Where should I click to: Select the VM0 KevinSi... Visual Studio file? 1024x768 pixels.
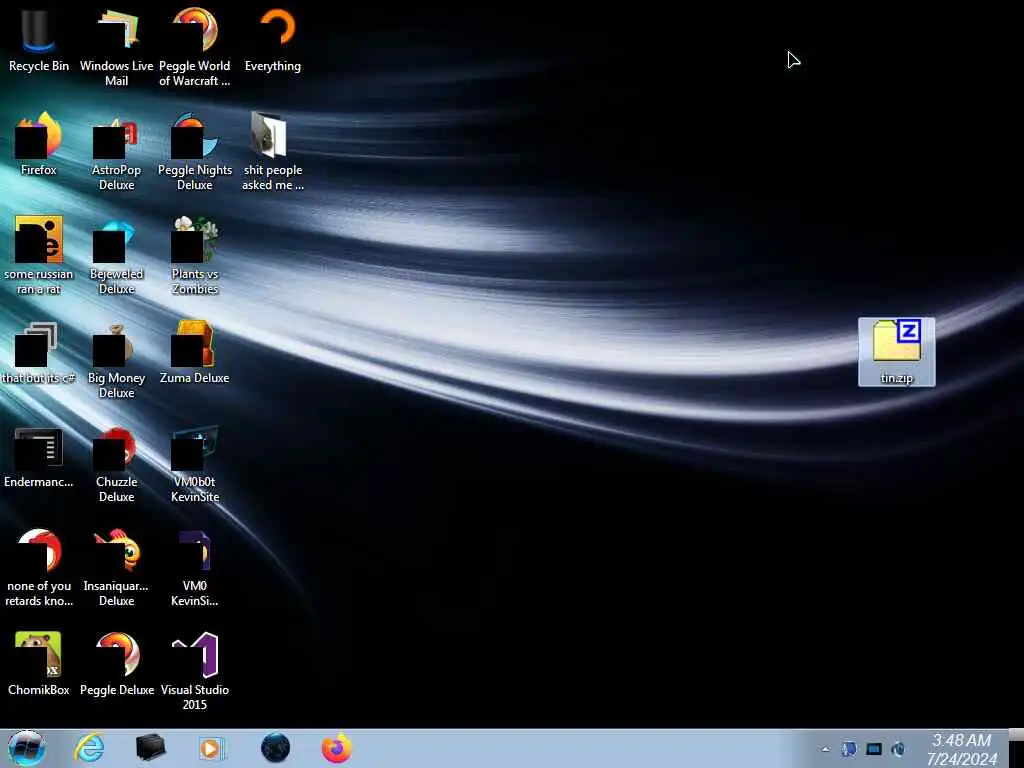(x=195, y=567)
